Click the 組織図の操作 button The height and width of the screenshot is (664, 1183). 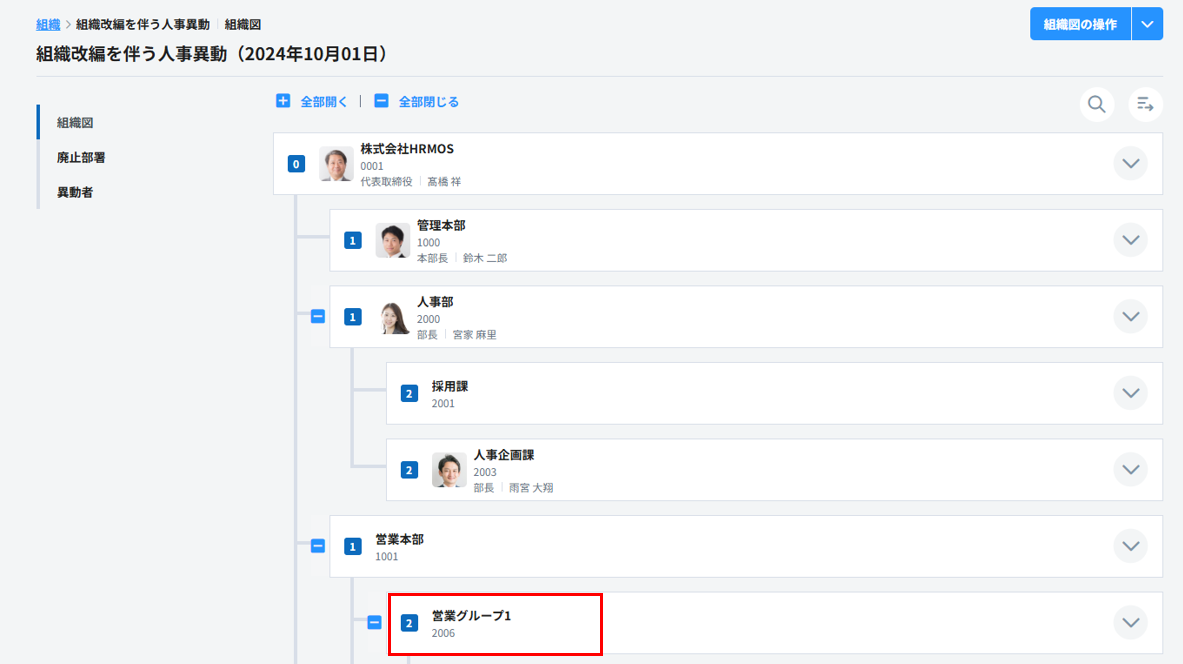pyautogui.click(x=1080, y=24)
